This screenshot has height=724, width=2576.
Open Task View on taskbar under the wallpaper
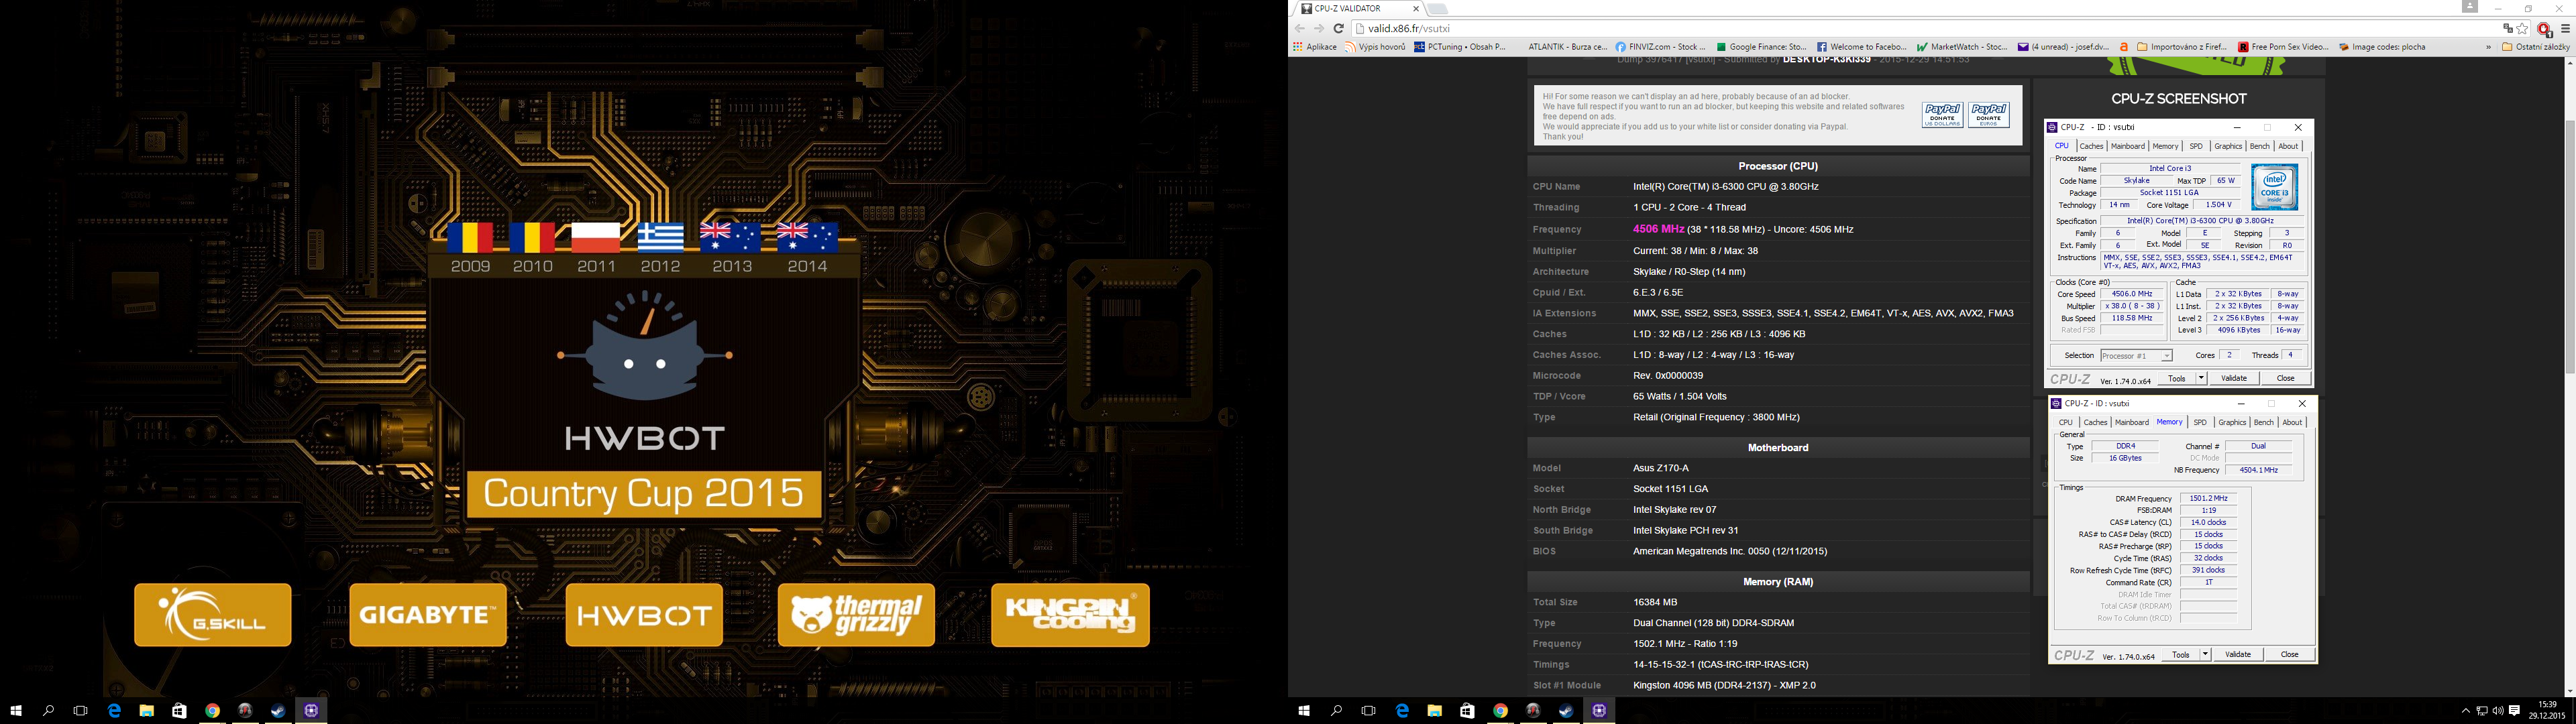(81, 711)
